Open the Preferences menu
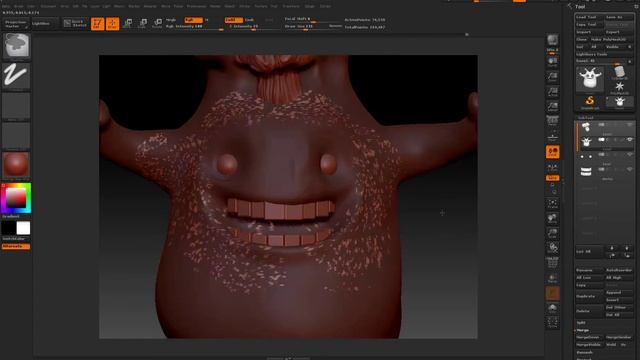The image size is (640, 360). point(196,6)
